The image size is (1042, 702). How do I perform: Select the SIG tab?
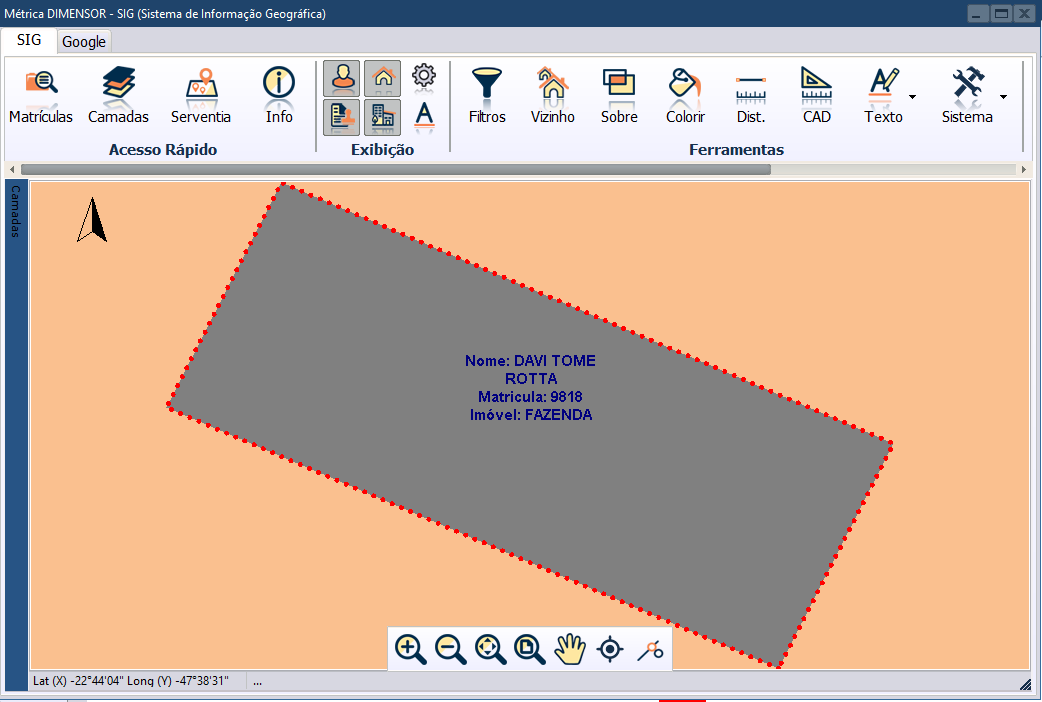point(29,41)
